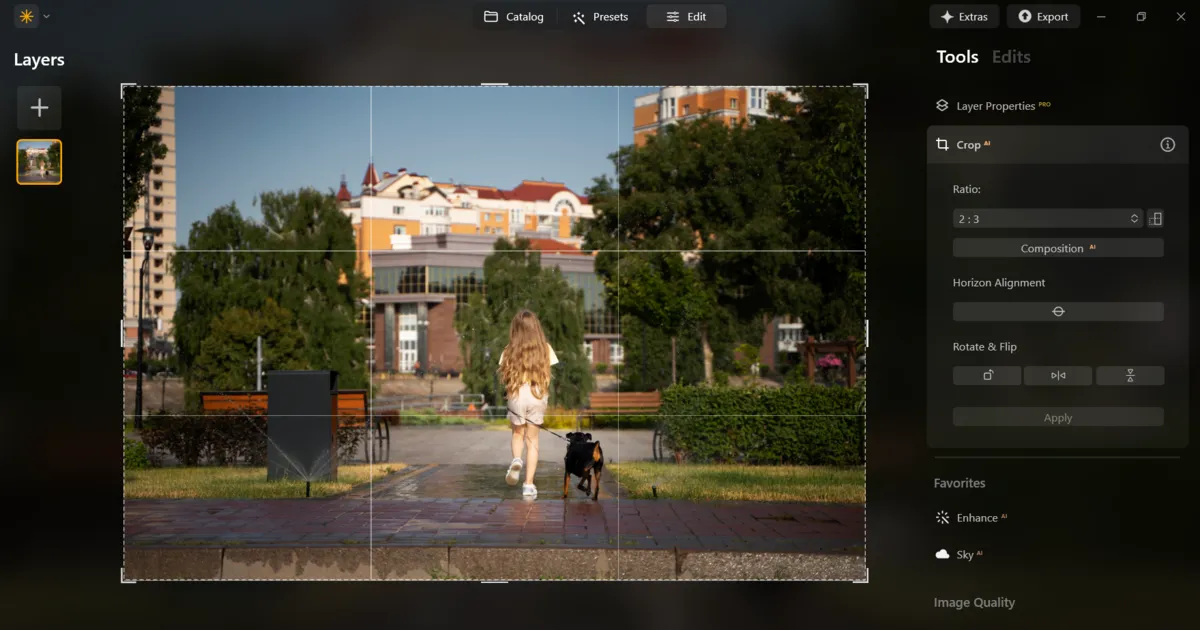Flip the image horizontally
This screenshot has width=1200, height=630.
pyautogui.click(x=1058, y=375)
